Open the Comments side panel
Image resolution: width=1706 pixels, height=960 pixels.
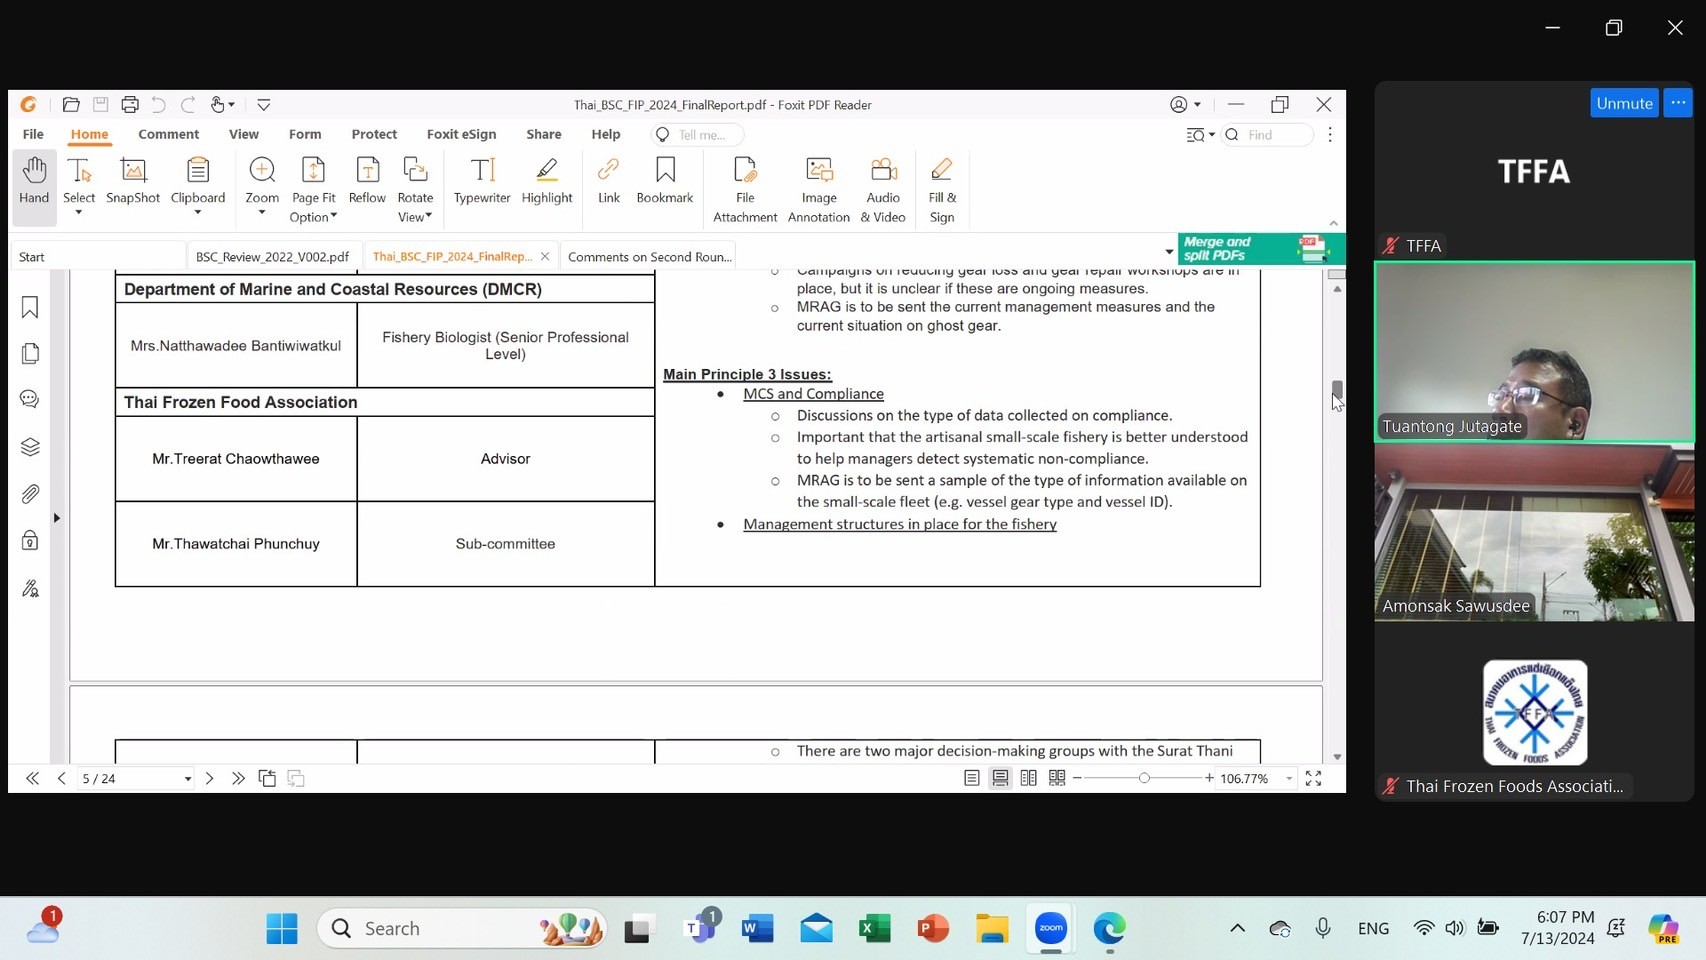[x=30, y=400]
